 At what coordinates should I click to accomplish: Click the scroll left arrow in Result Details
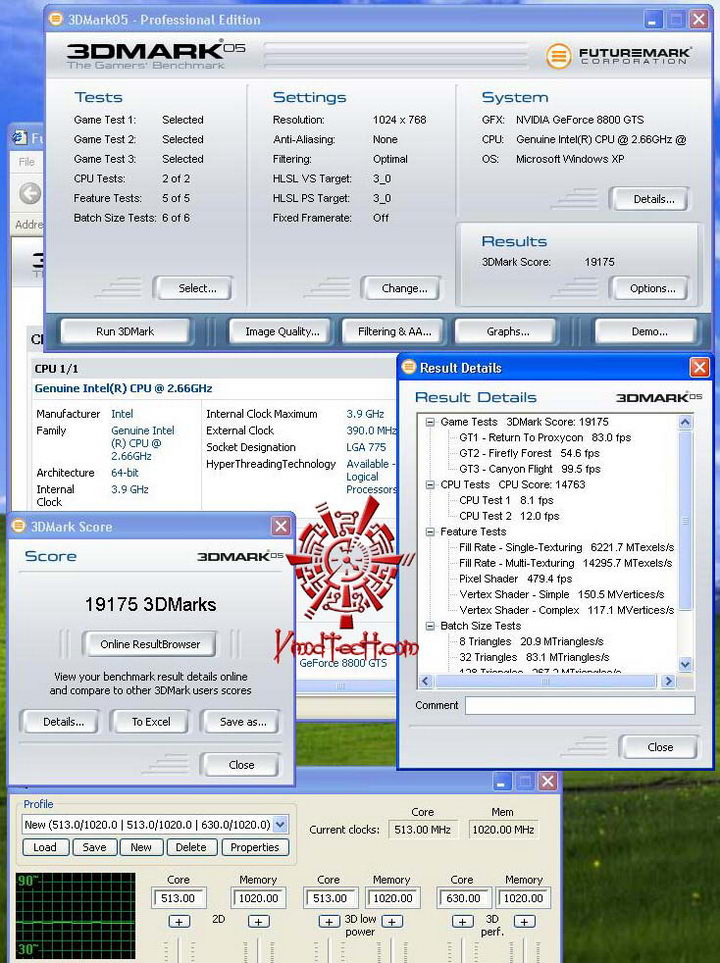(x=425, y=680)
